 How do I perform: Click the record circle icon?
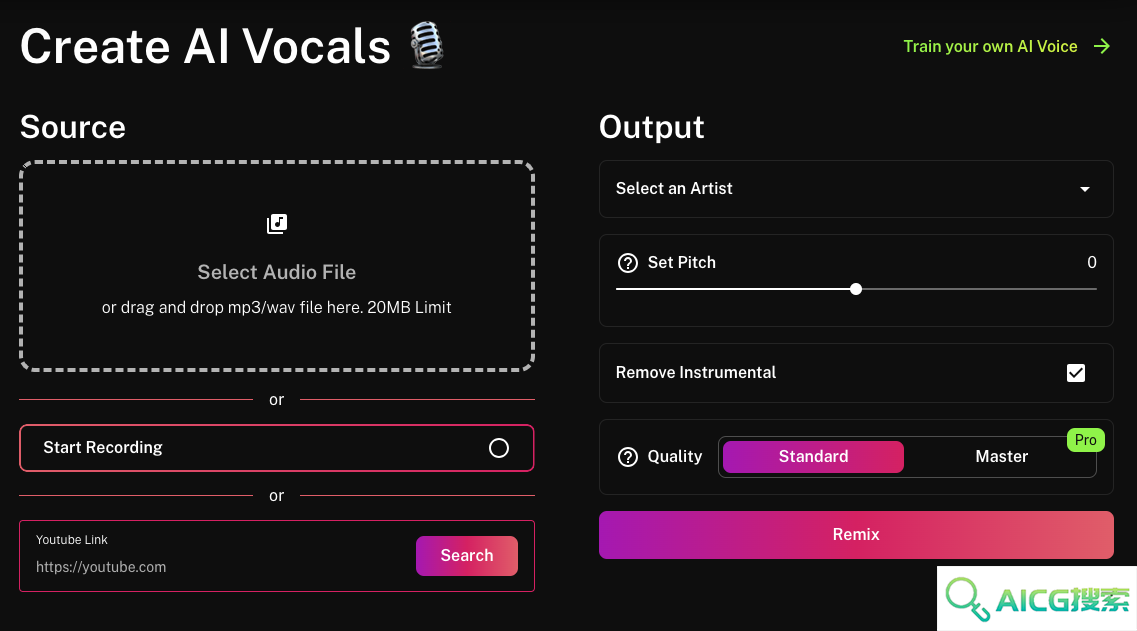499,448
